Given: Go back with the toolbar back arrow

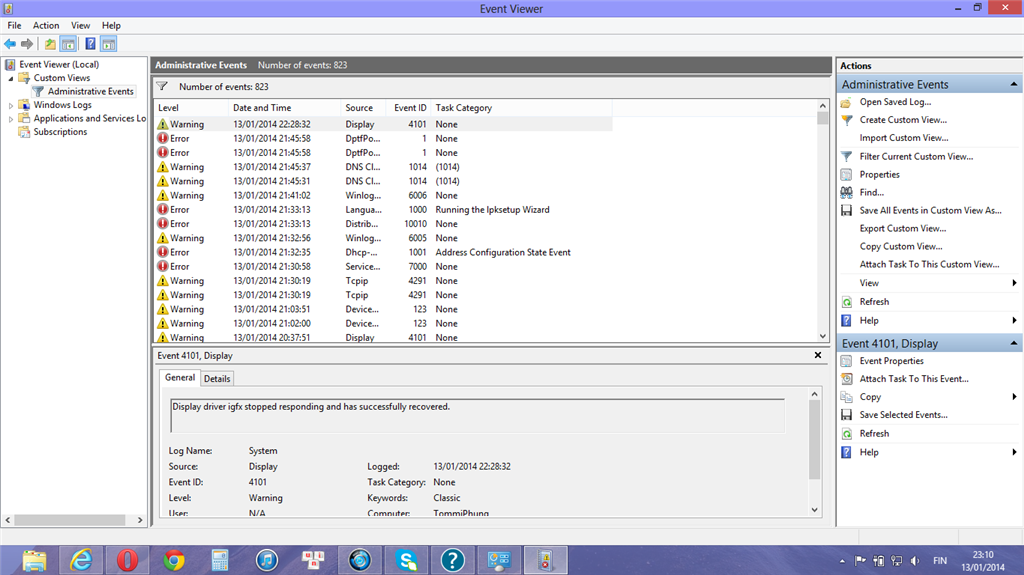Looking at the screenshot, I should [x=10, y=44].
